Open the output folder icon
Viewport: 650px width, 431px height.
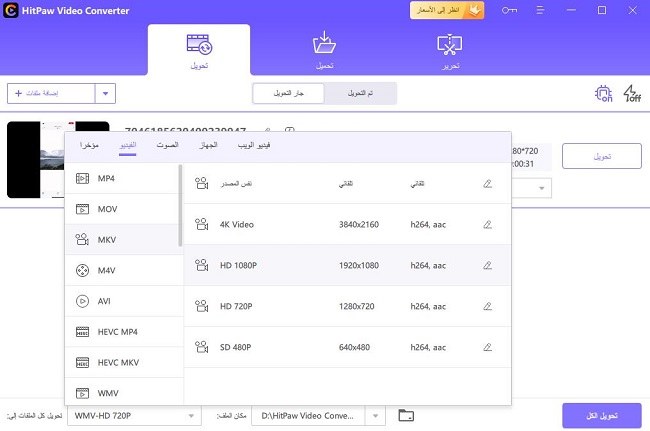pos(406,415)
